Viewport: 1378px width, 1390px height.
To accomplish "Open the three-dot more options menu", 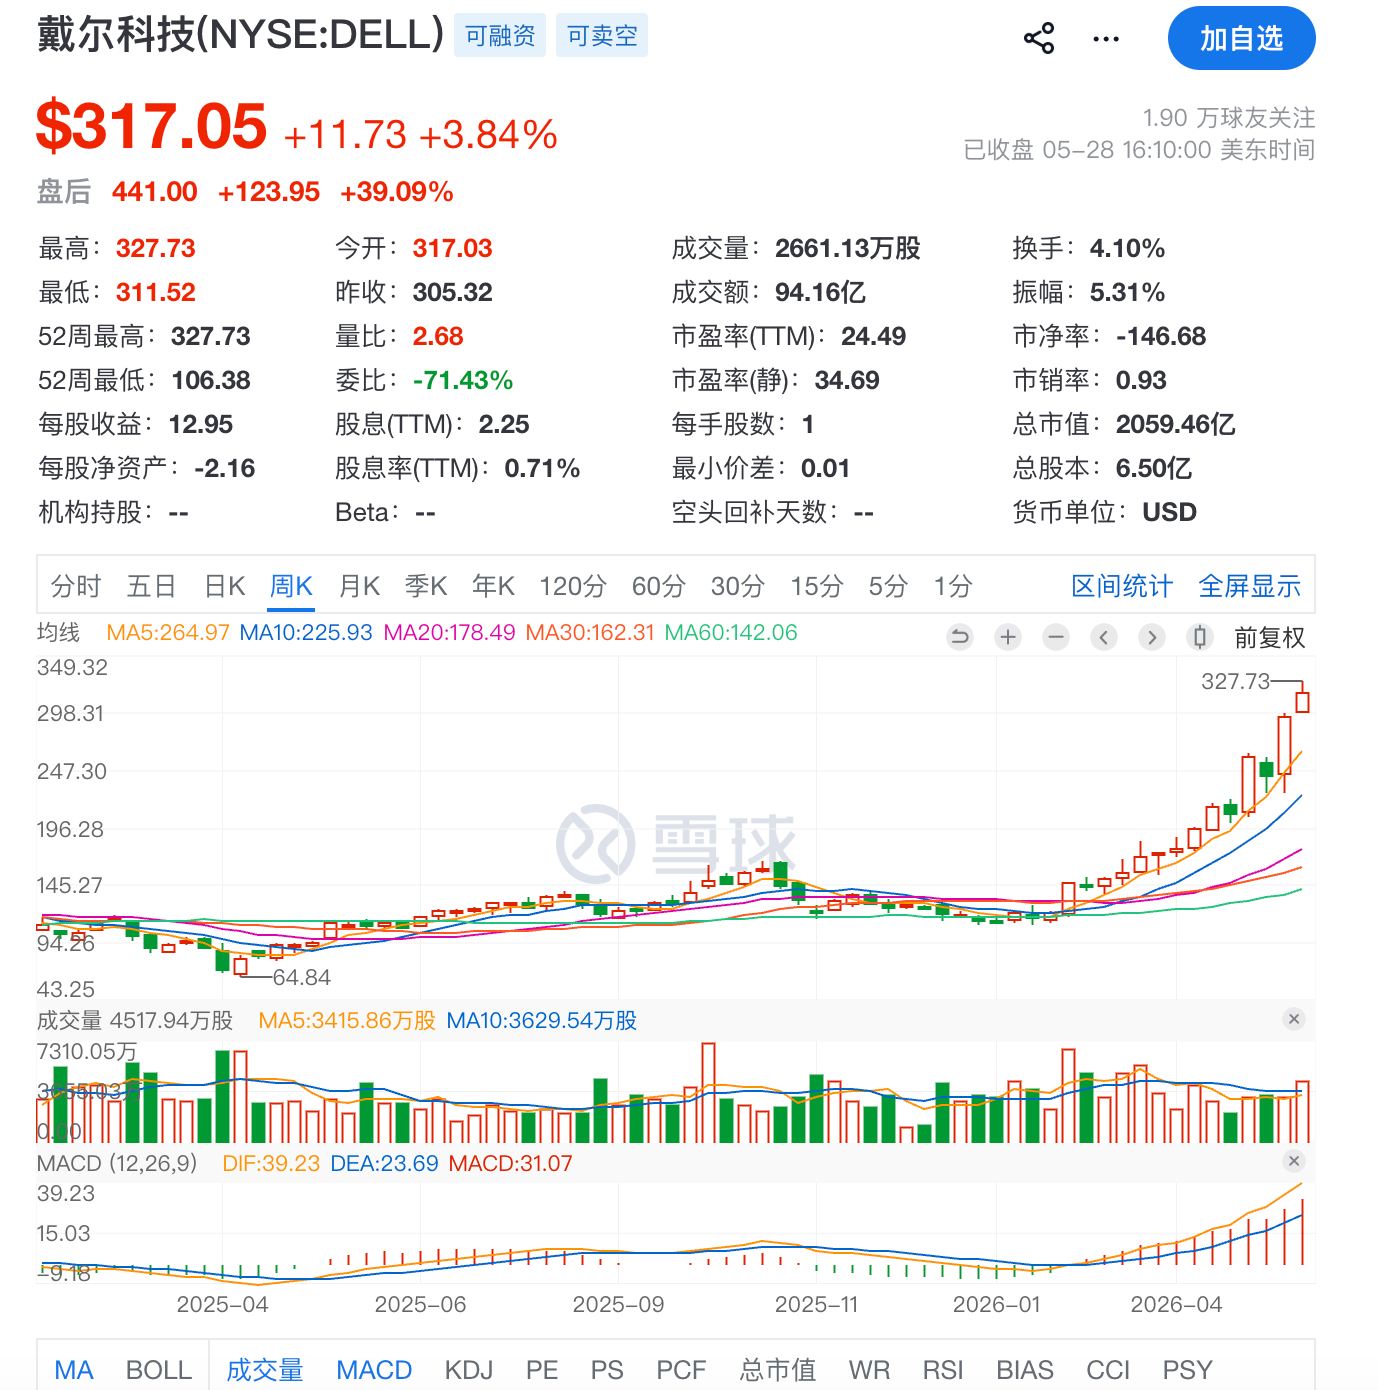I will 1106,39.
